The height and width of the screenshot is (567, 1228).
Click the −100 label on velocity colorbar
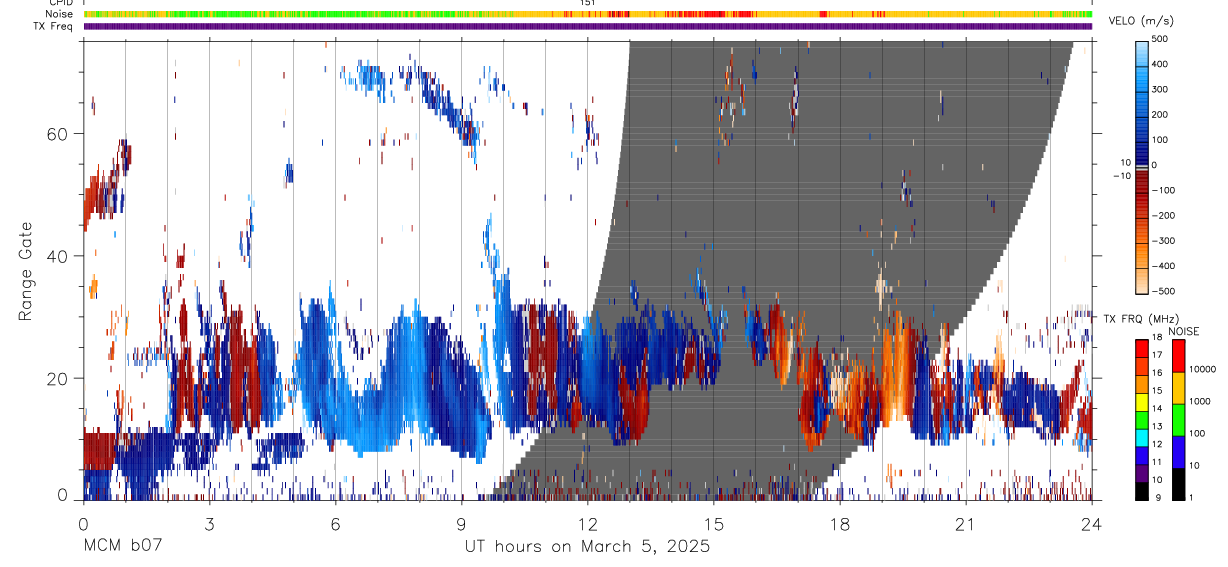pyautogui.click(x=1164, y=190)
